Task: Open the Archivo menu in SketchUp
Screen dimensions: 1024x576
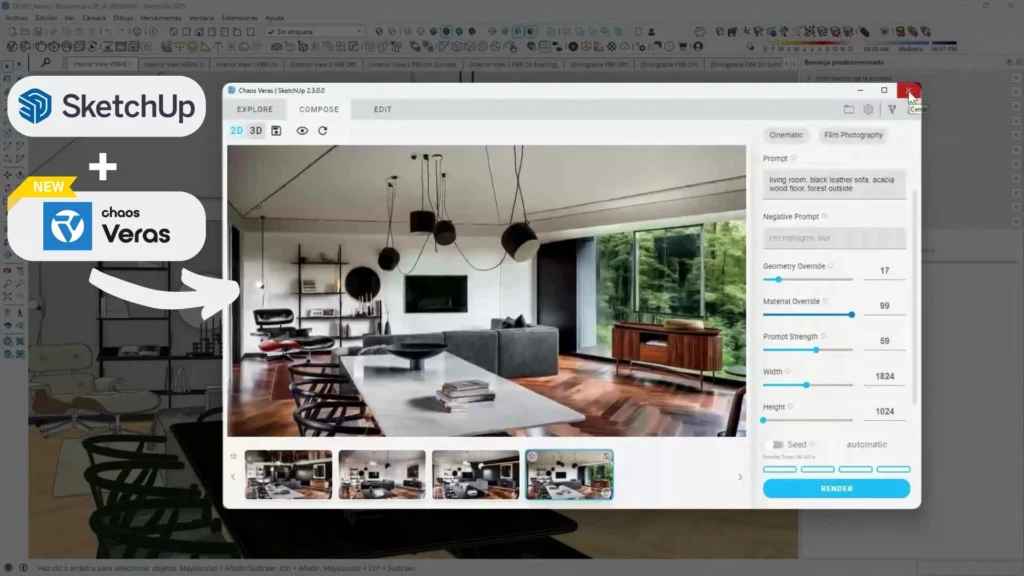Action: tap(16, 18)
